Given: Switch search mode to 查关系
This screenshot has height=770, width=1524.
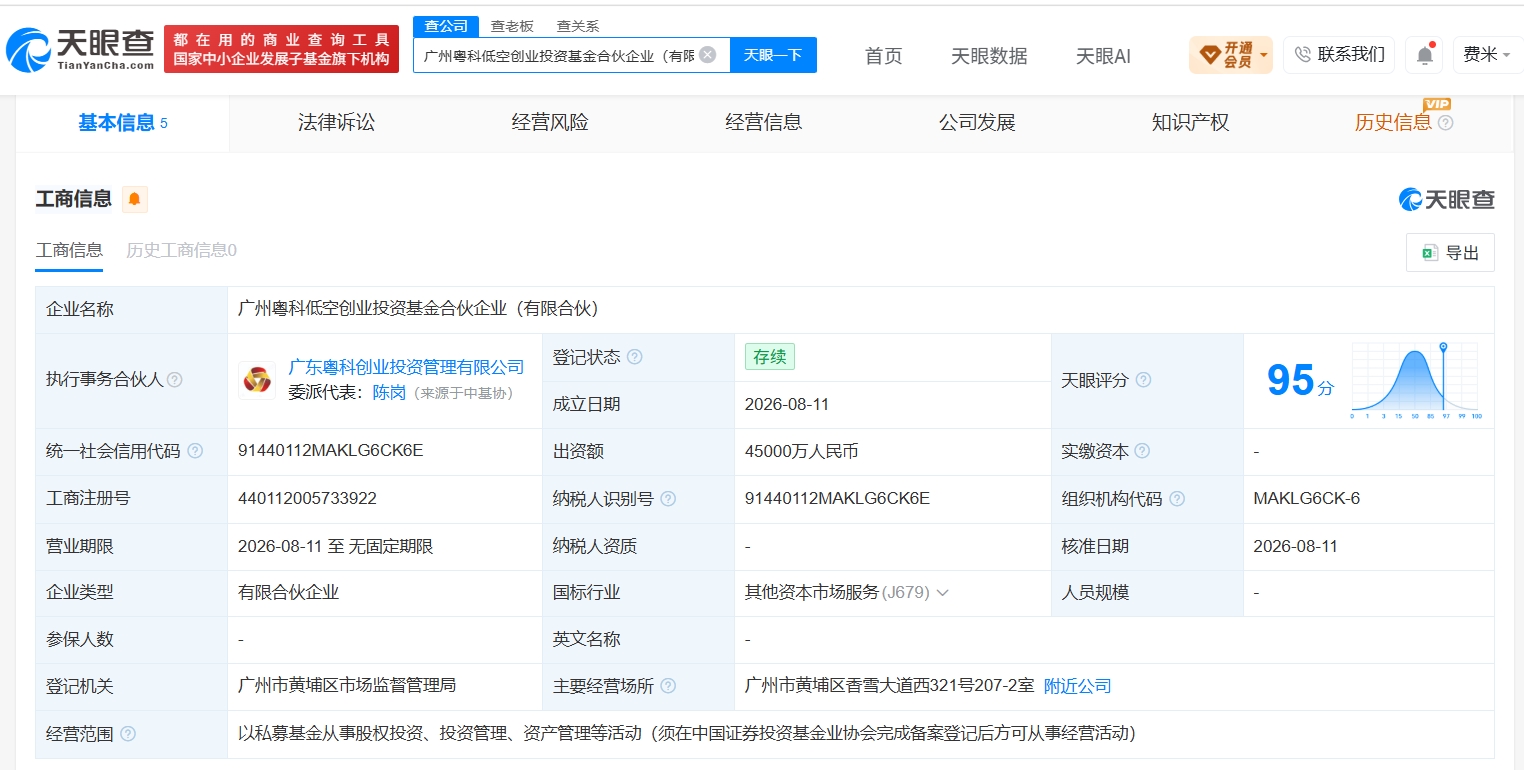Looking at the screenshot, I should [x=578, y=26].
